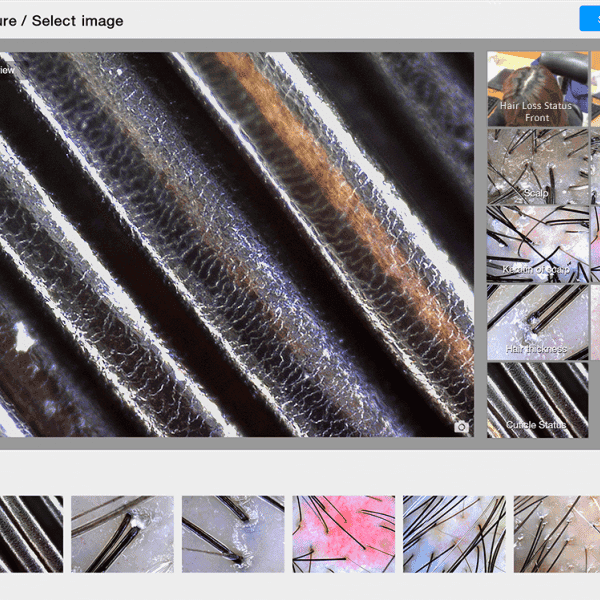Click the camera capture icon on preview

tap(461, 427)
